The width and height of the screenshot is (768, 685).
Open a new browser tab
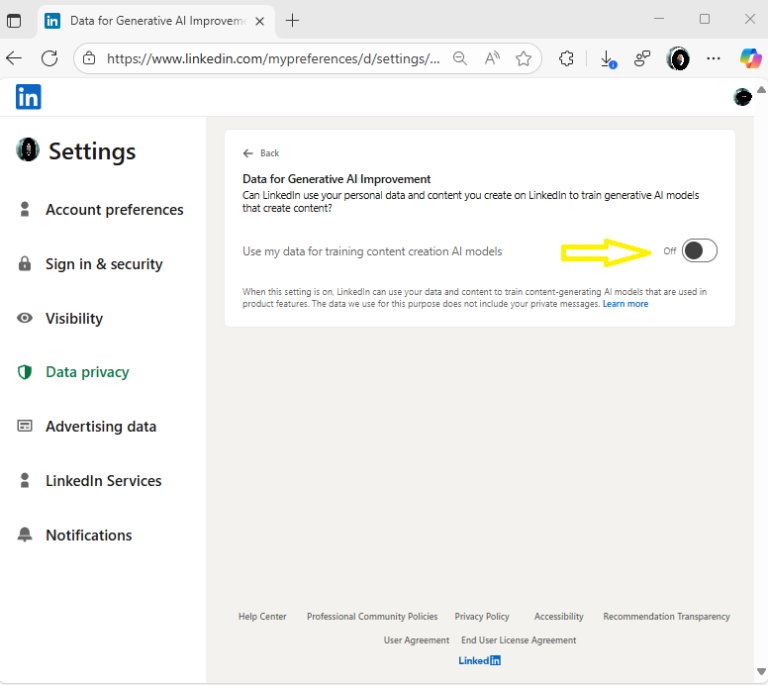pyautogui.click(x=292, y=20)
